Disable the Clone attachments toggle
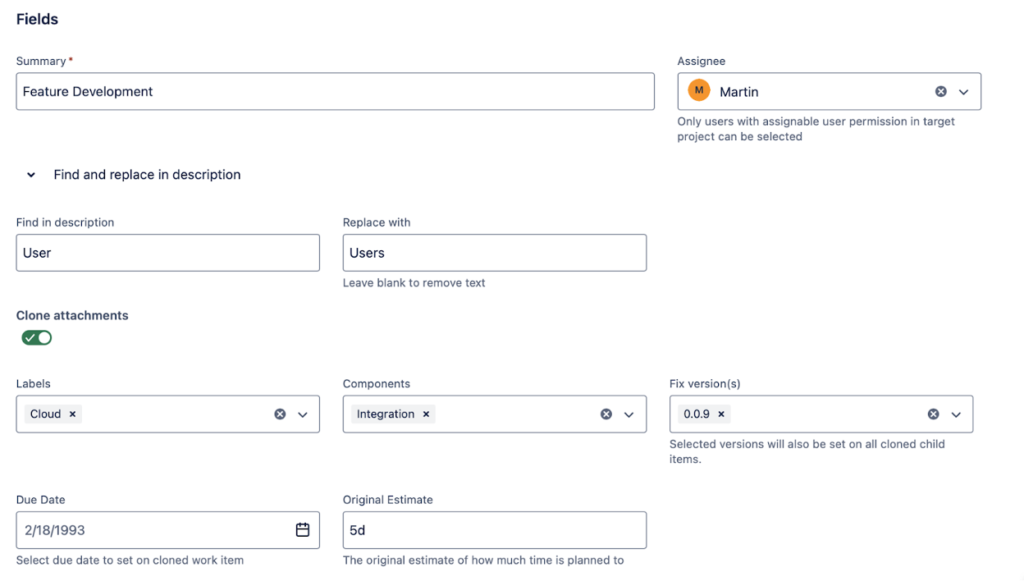Viewport: 1024px width, 581px height. [36, 337]
